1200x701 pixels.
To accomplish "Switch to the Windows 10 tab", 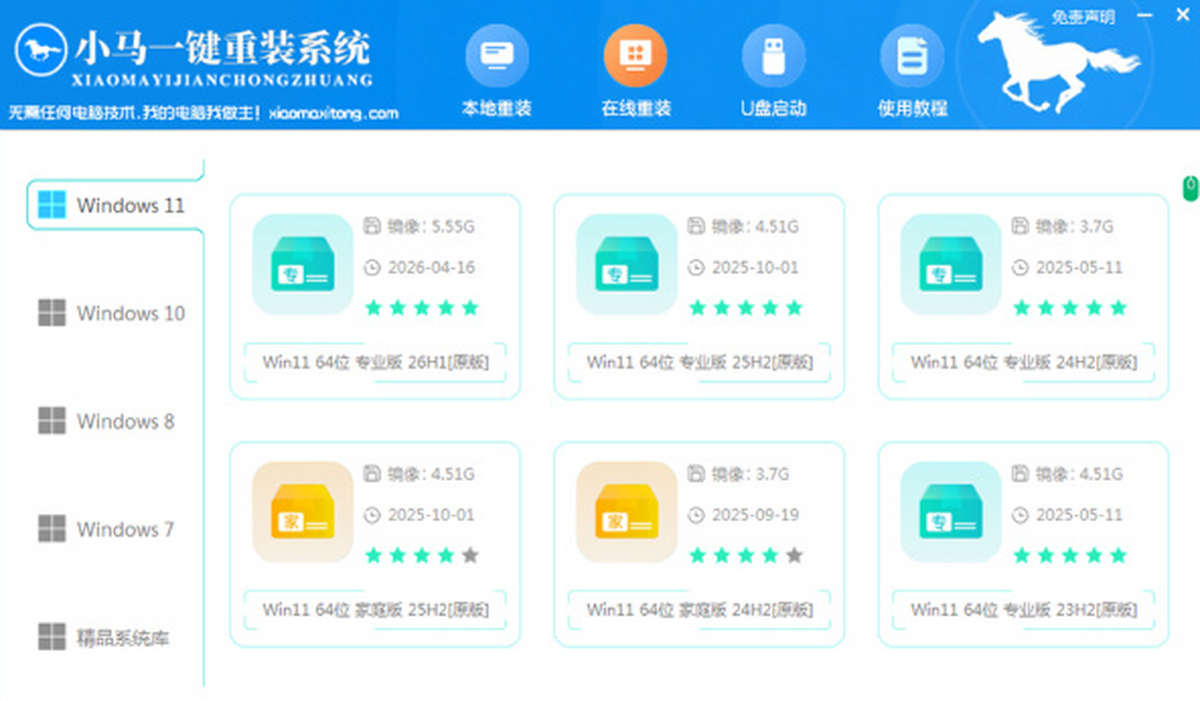I will point(114,313).
